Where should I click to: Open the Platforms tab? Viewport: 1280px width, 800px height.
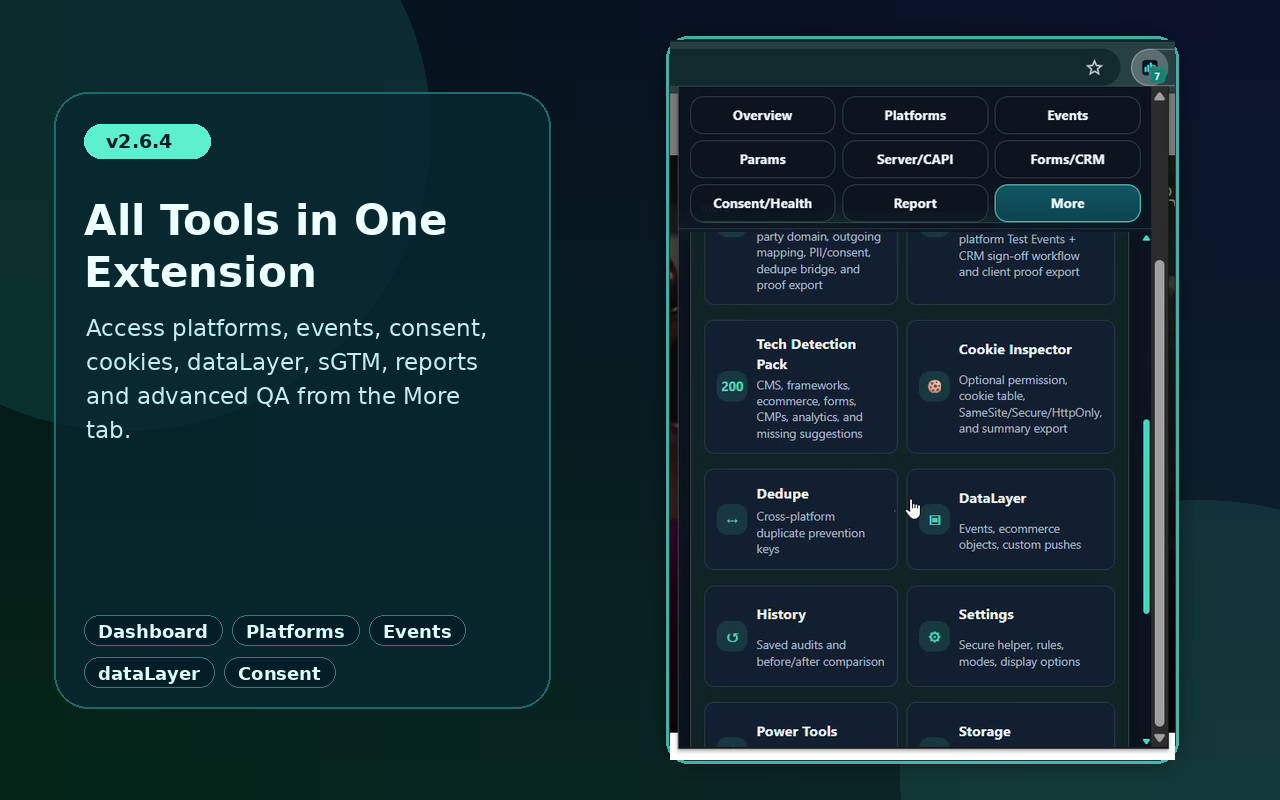pos(915,115)
